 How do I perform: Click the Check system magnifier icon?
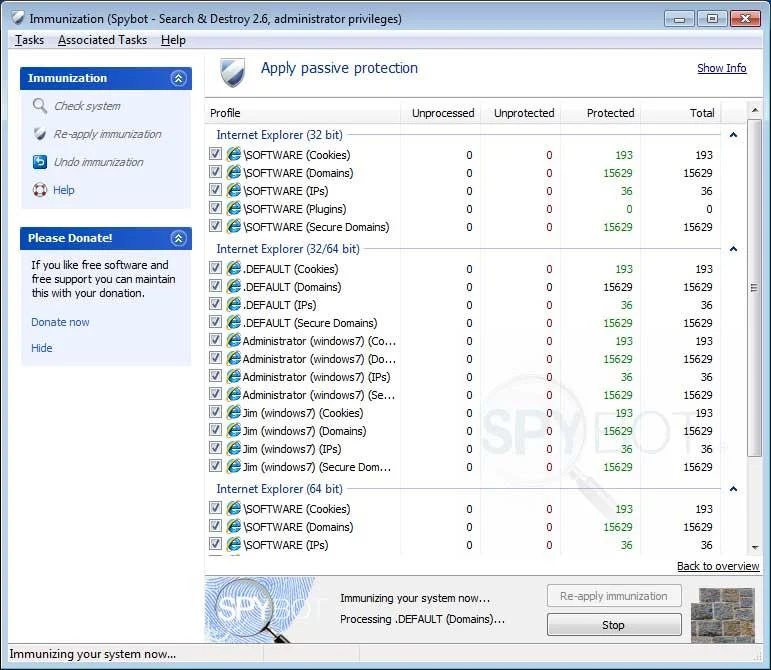click(x=39, y=106)
